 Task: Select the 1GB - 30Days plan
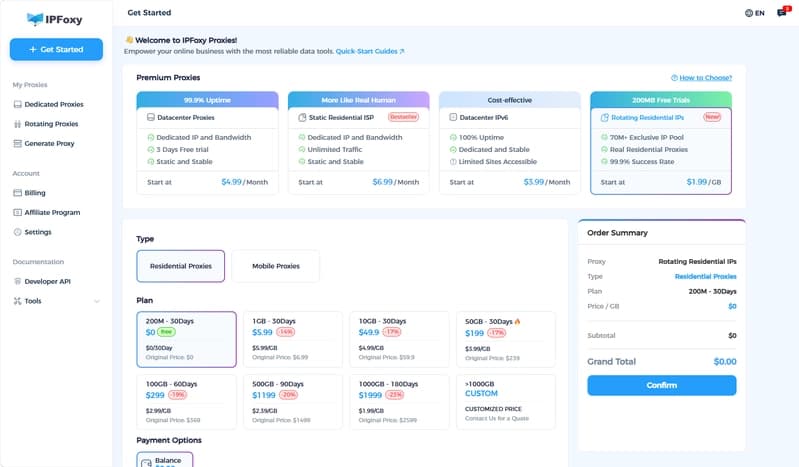[x=293, y=340]
